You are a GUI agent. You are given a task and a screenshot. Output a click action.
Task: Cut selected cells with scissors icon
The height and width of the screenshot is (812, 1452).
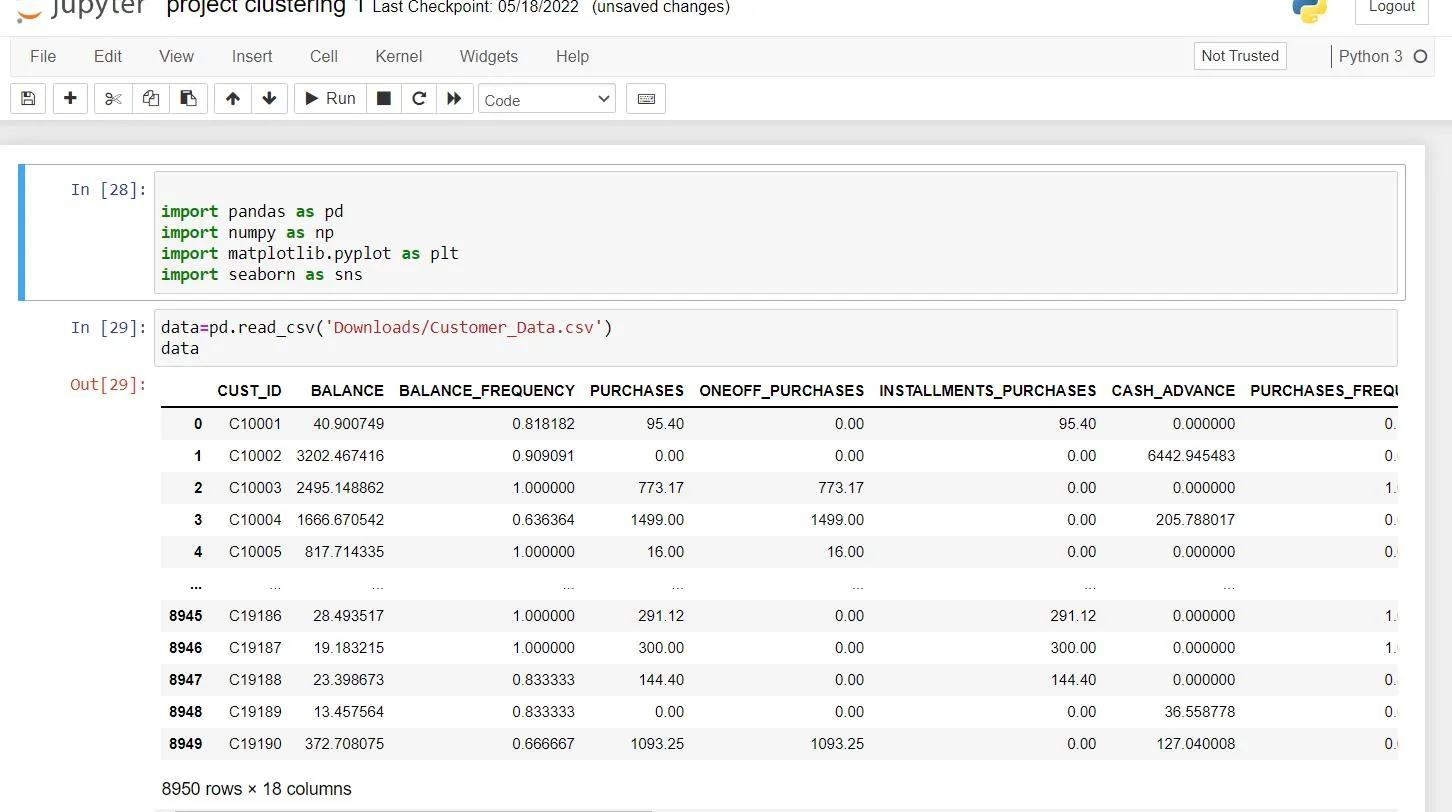(x=113, y=99)
